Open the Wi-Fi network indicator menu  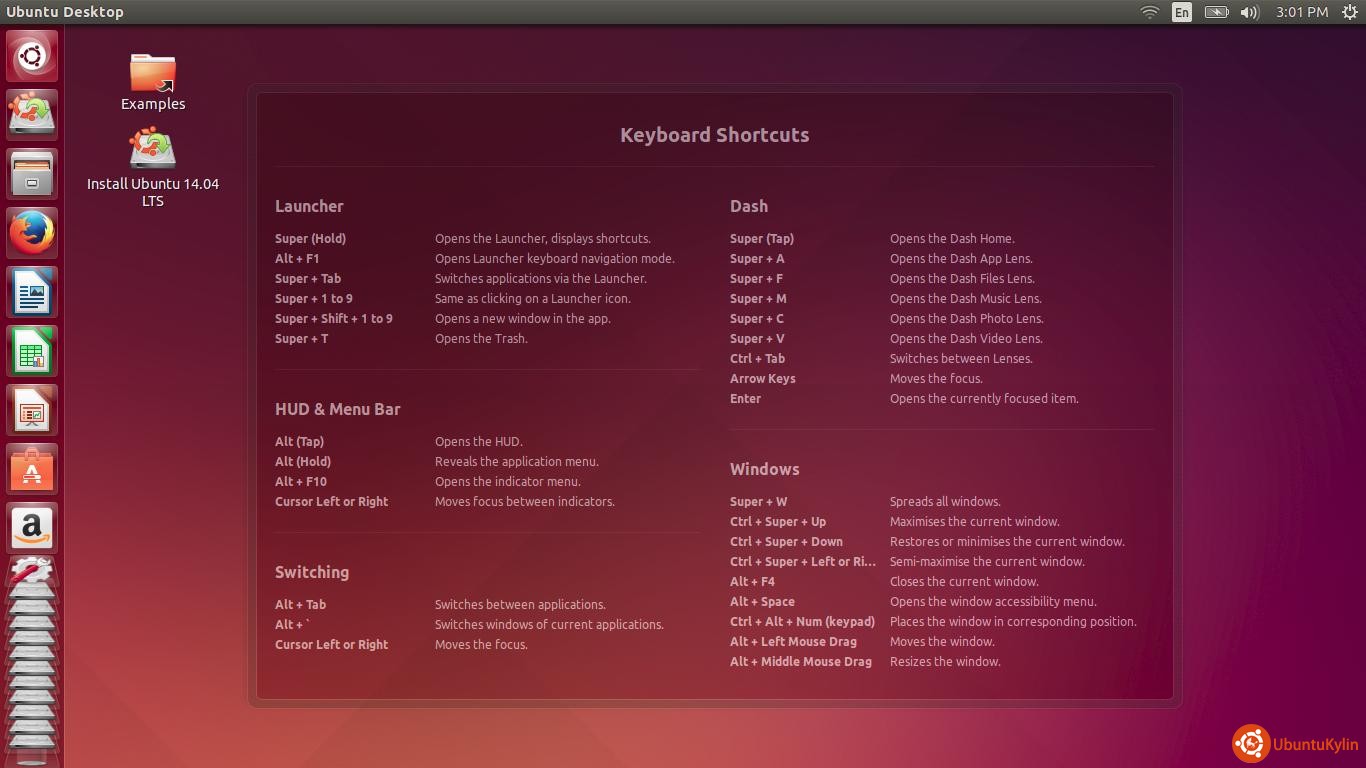pos(1150,12)
